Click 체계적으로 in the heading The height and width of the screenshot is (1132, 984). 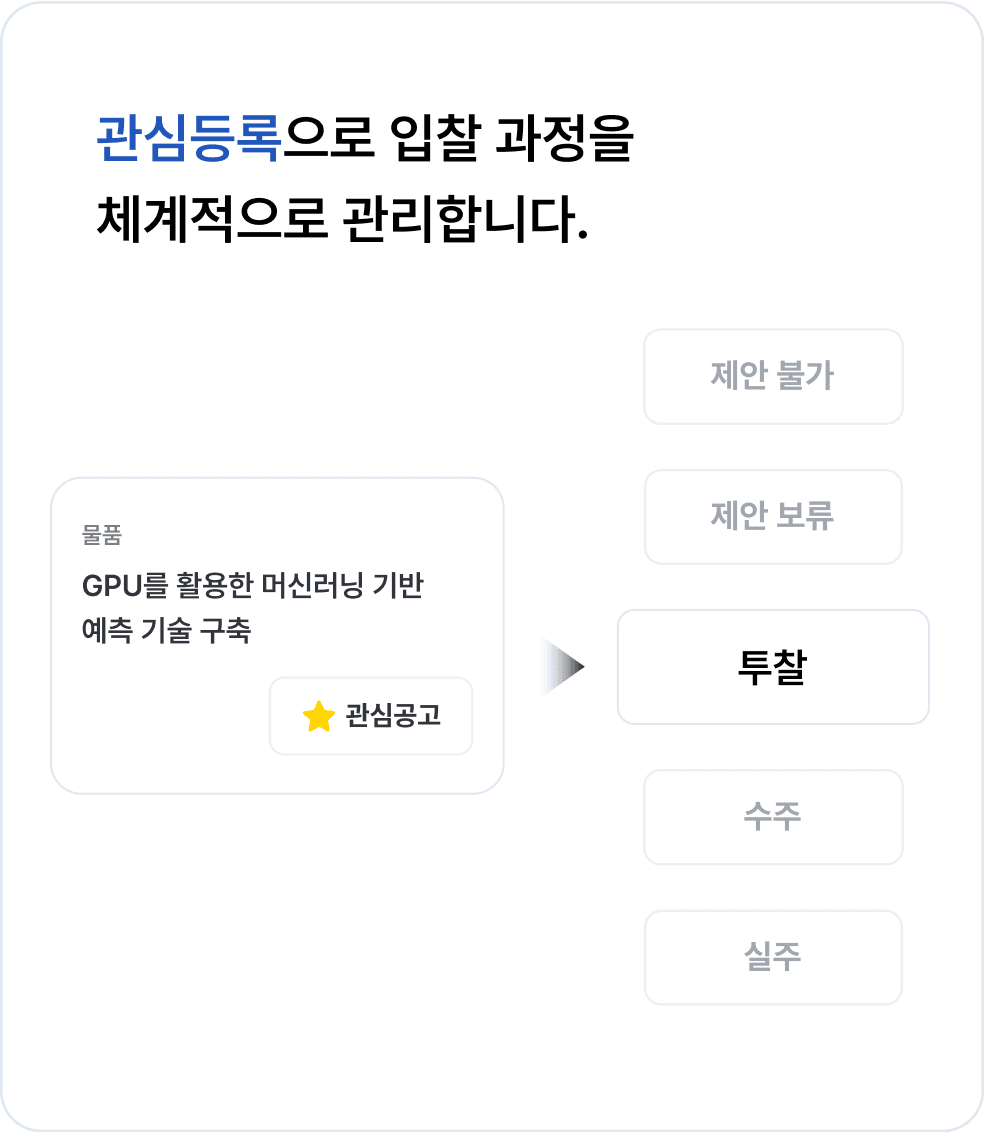(211, 217)
